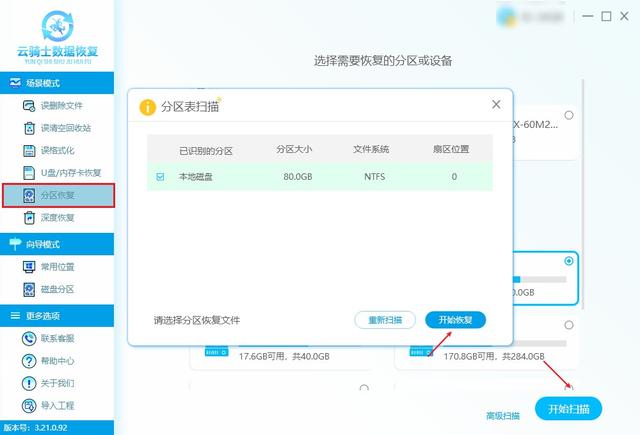Click the blurred user avatar in title bar
The width and height of the screenshot is (640, 435).
coord(507,17)
